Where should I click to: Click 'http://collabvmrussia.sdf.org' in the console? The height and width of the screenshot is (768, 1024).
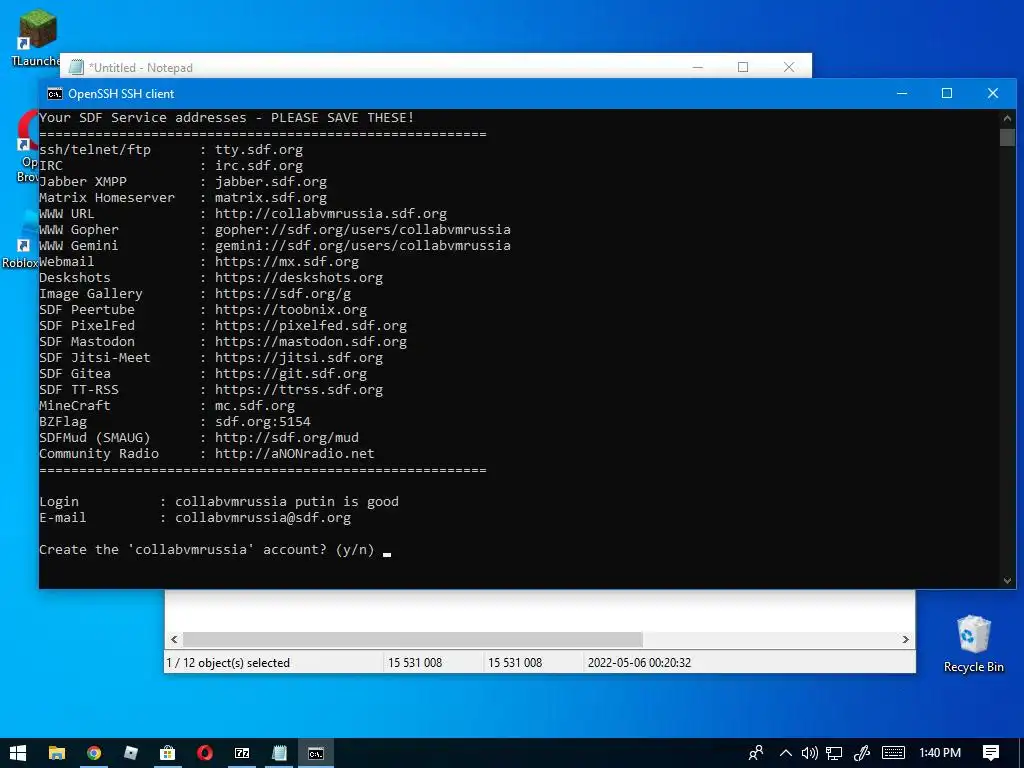point(330,214)
